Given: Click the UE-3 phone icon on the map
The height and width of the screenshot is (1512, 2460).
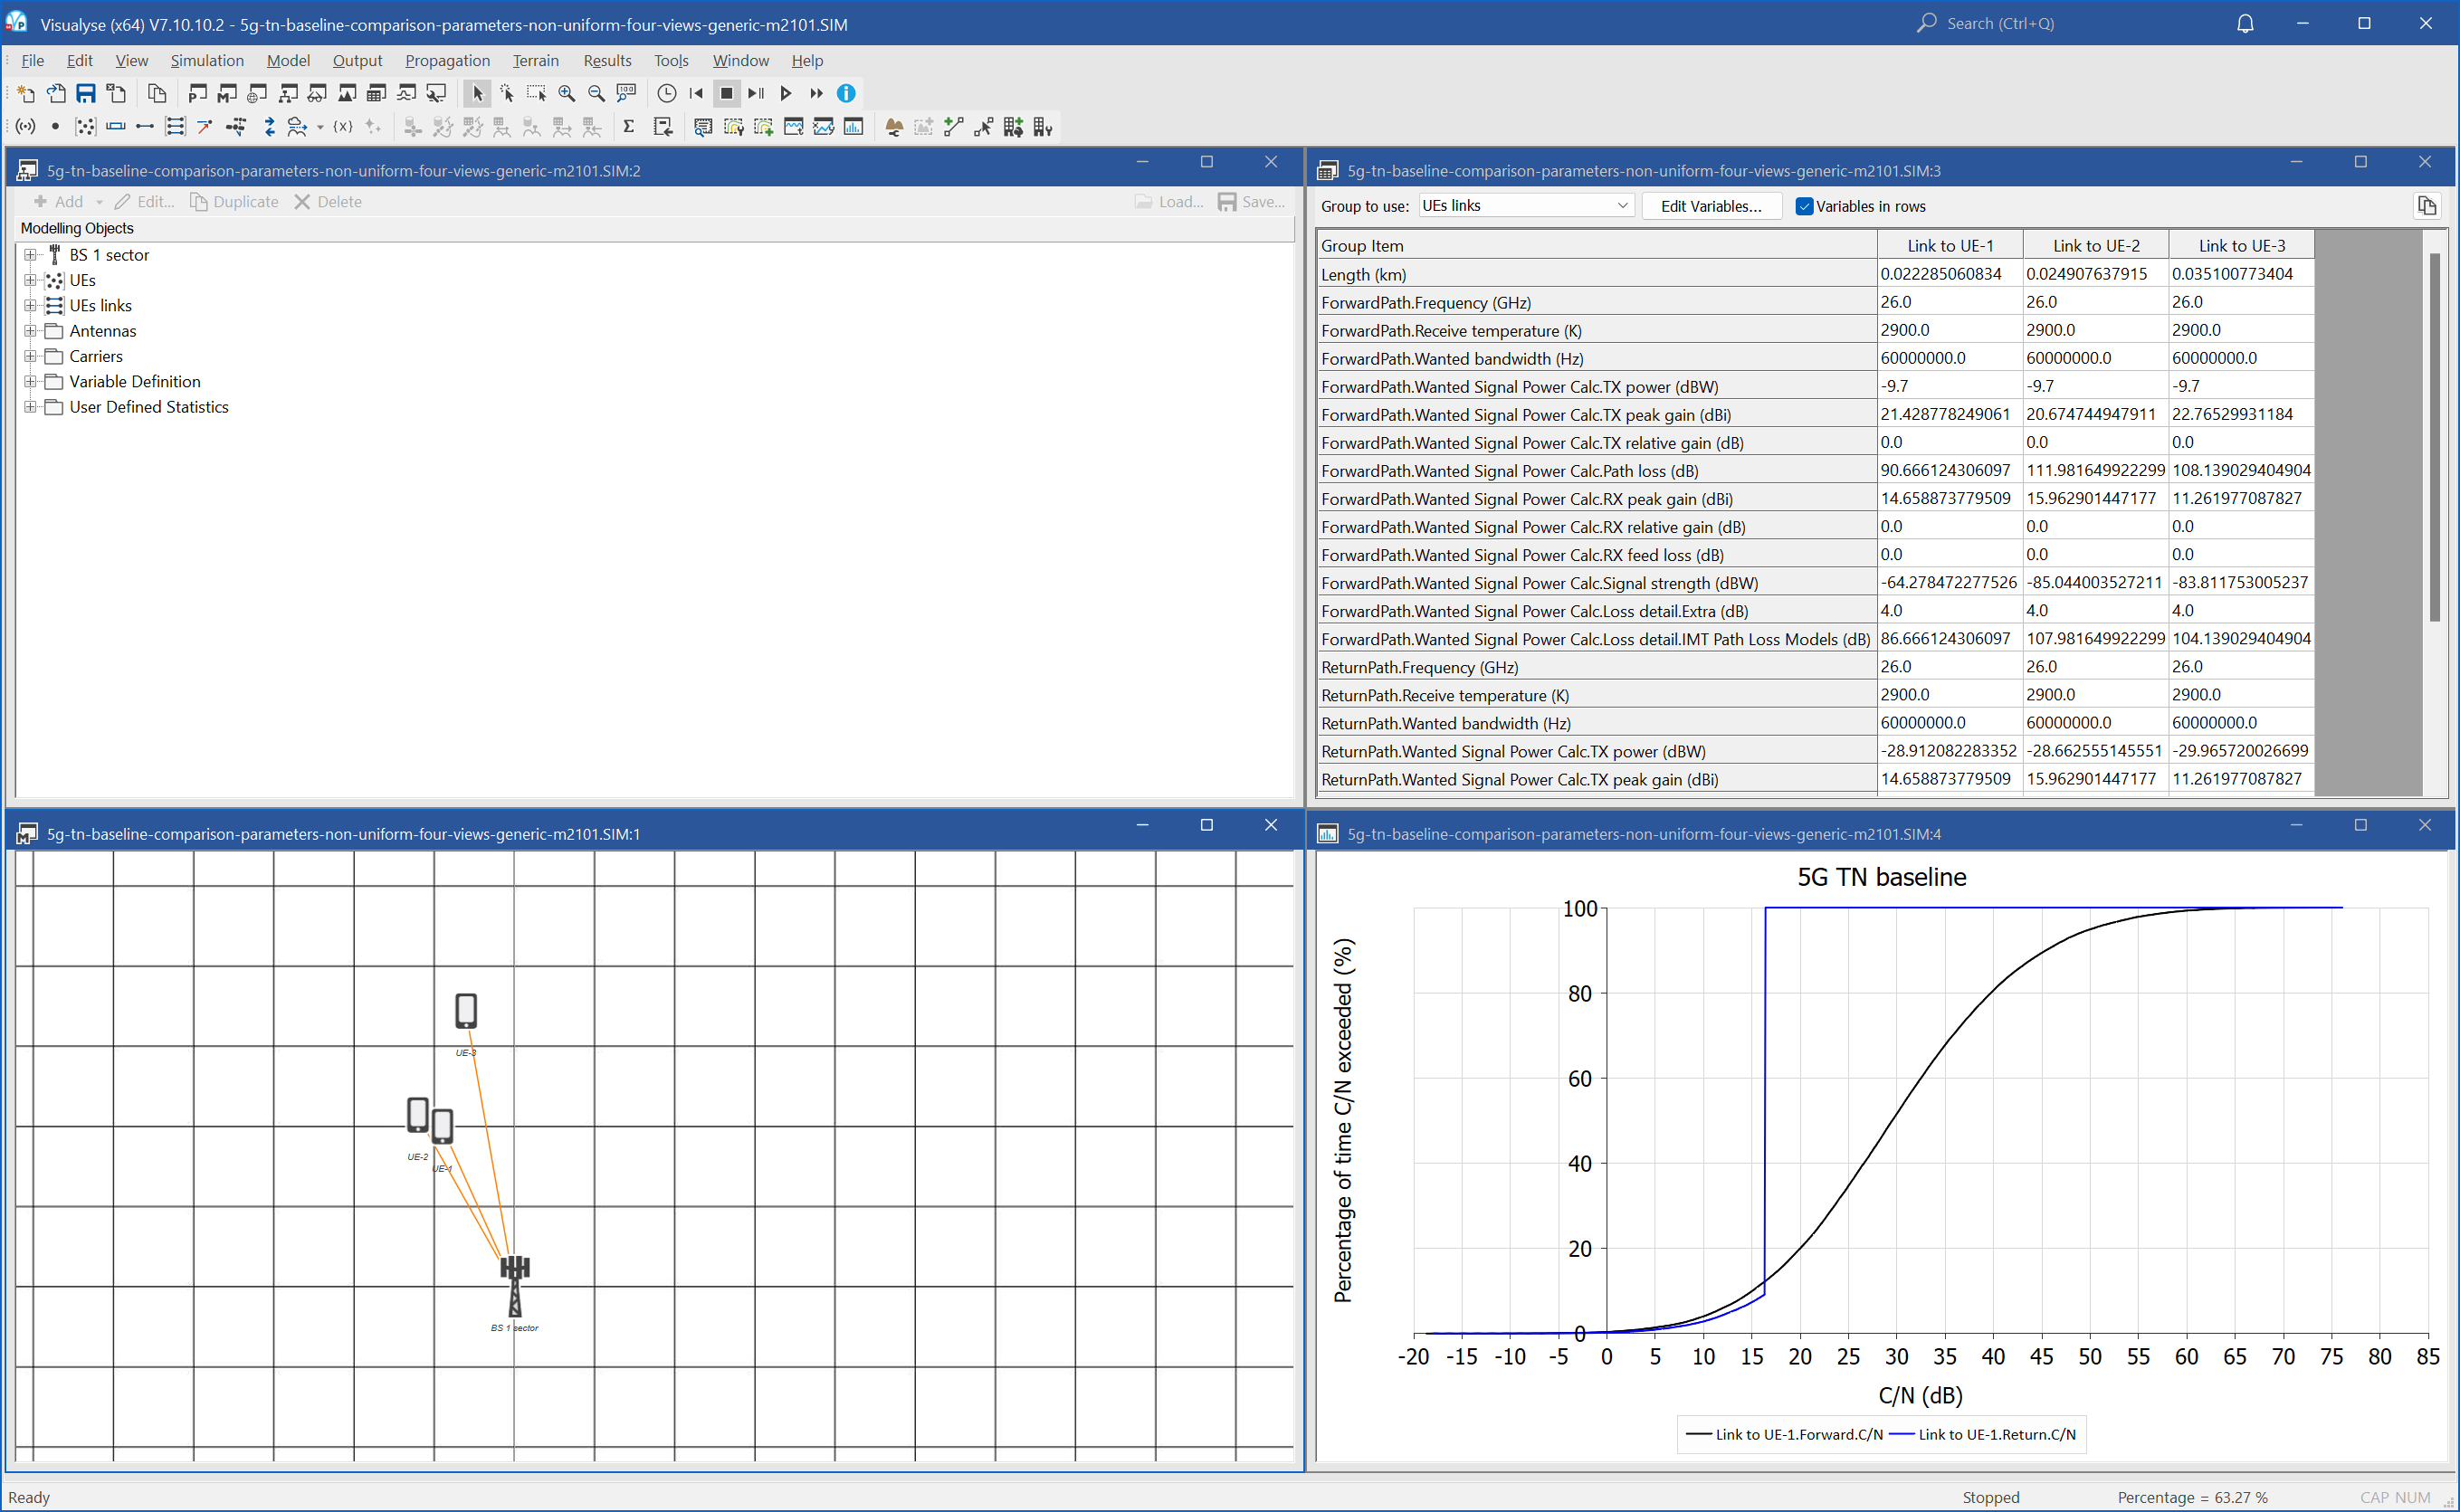Looking at the screenshot, I should [466, 1011].
